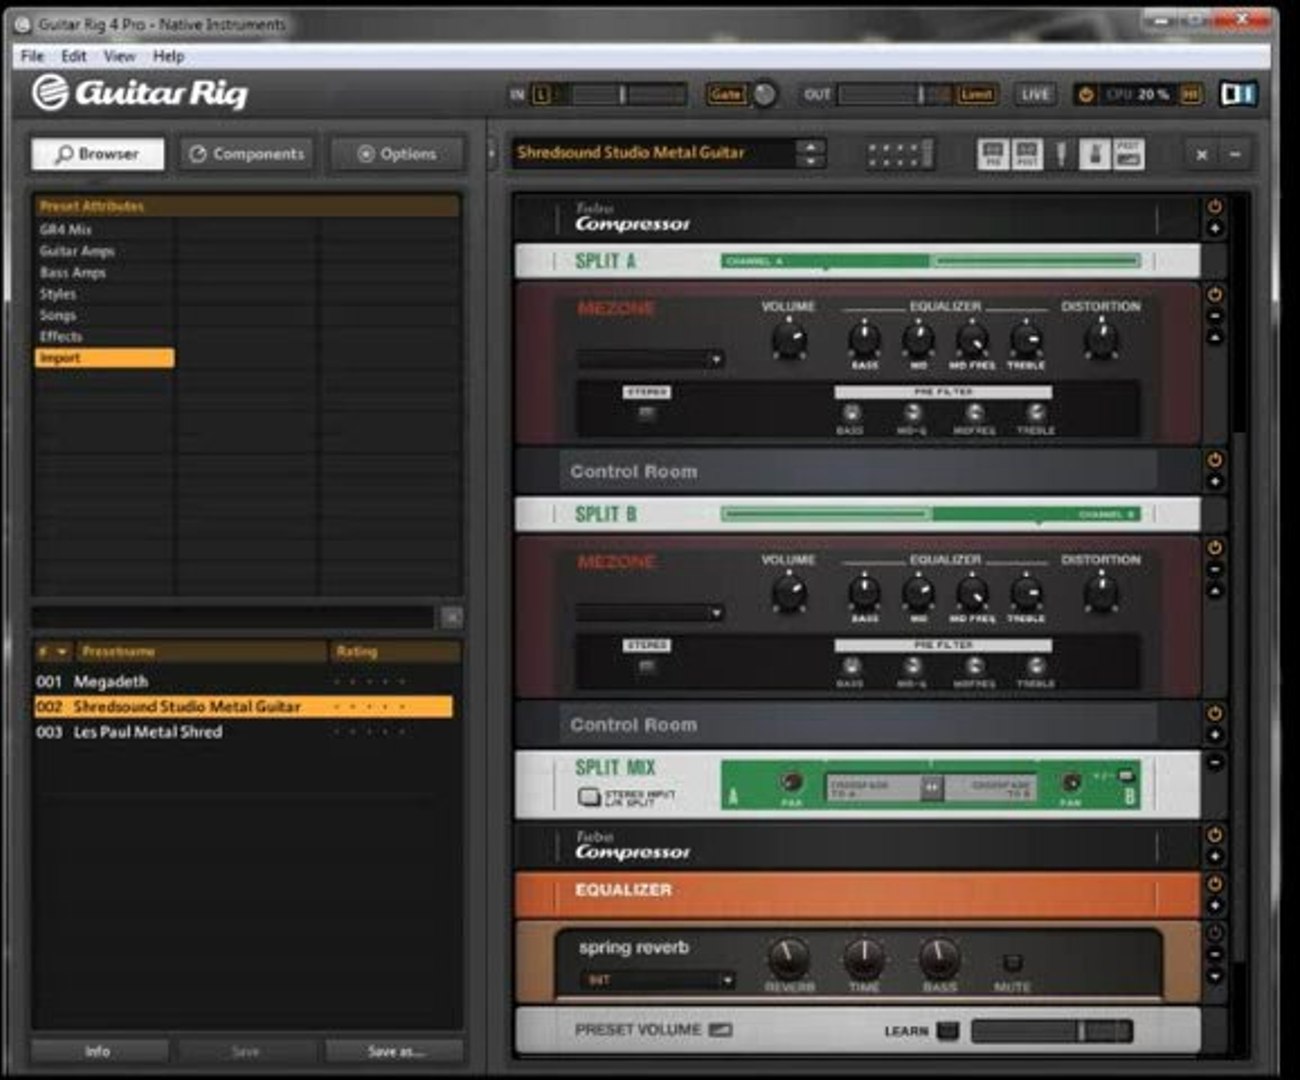Click the Spring Reverb Reverb knob

[x=788, y=958]
